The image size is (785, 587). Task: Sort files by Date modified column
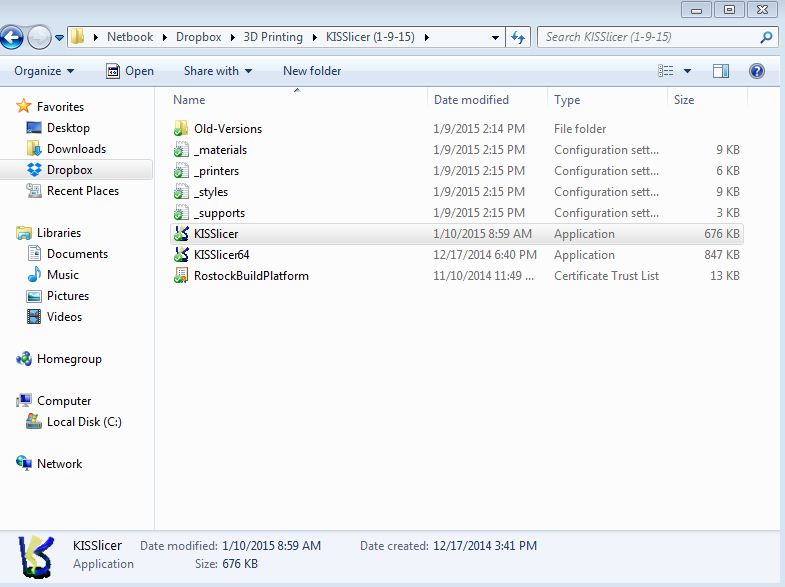pos(471,100)
